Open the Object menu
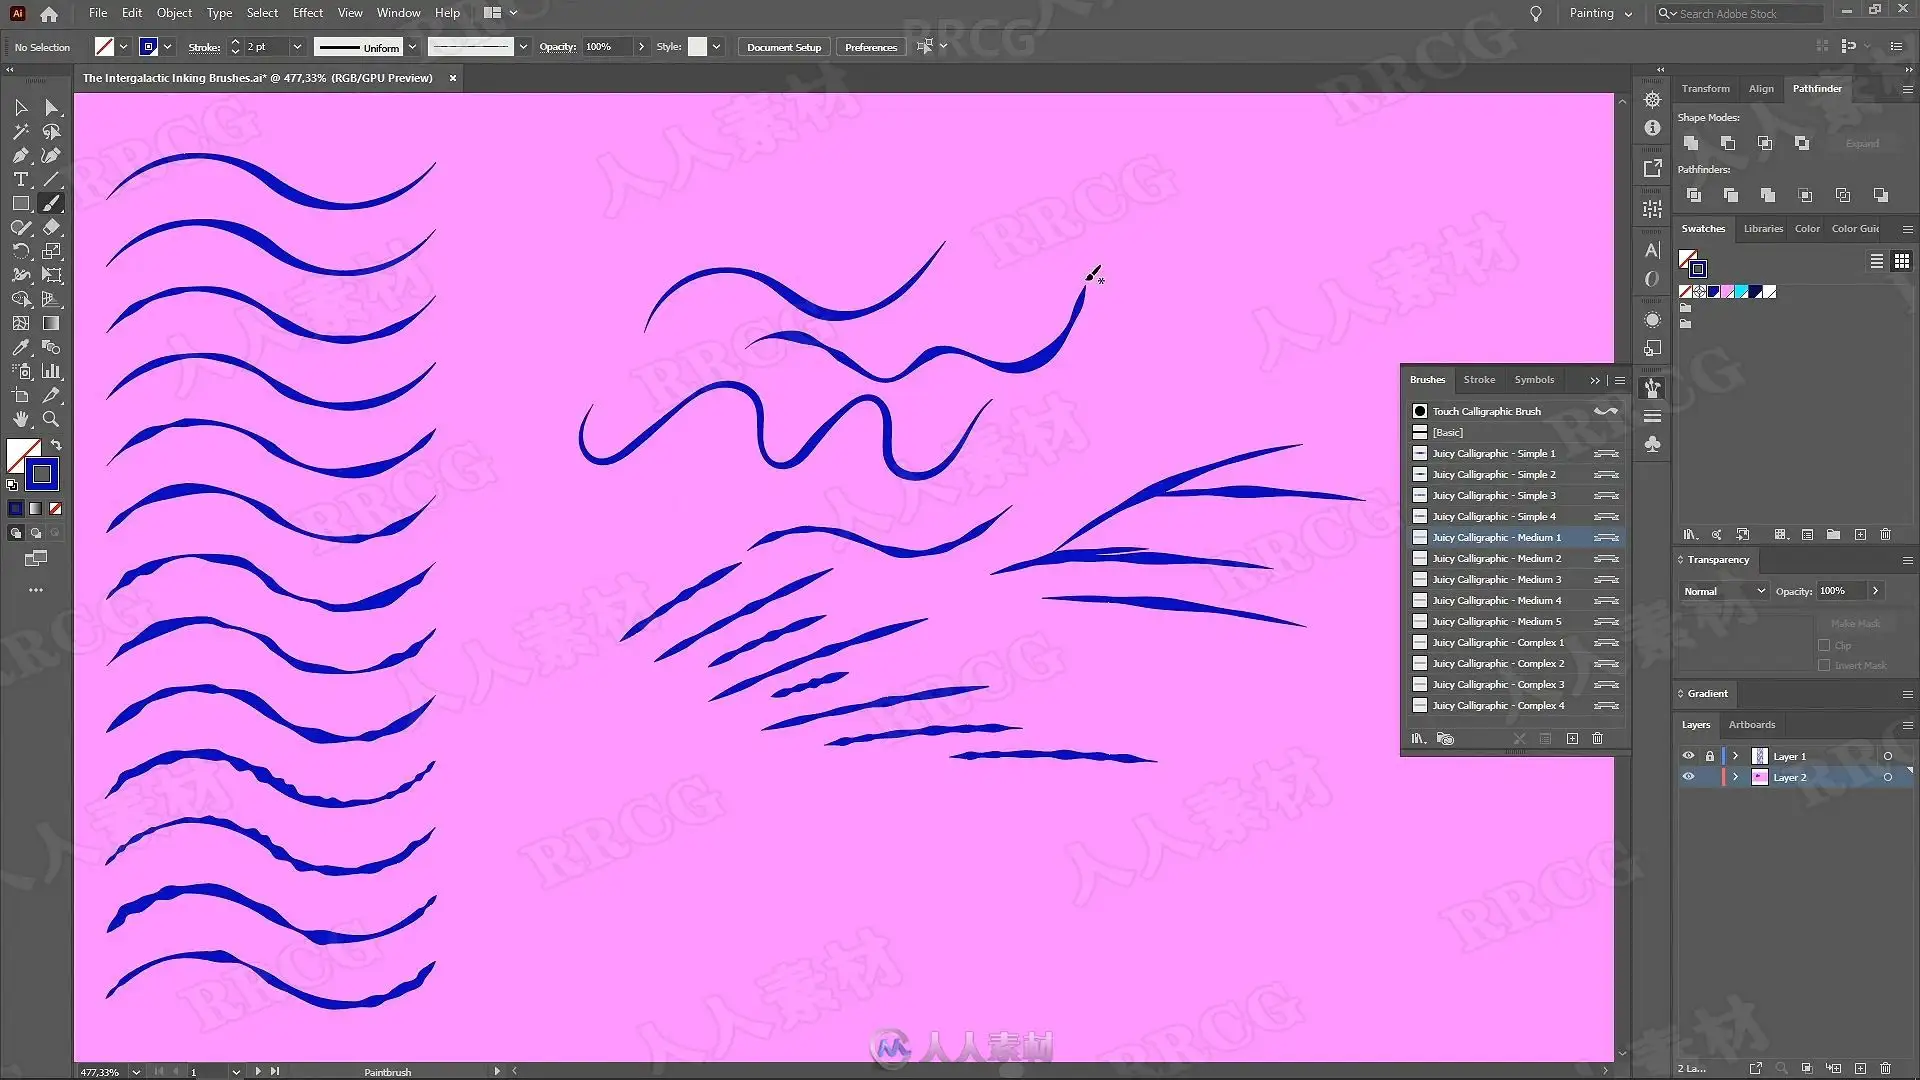The height and width of the screenshot is (1080, 1920). click(174, 13)
